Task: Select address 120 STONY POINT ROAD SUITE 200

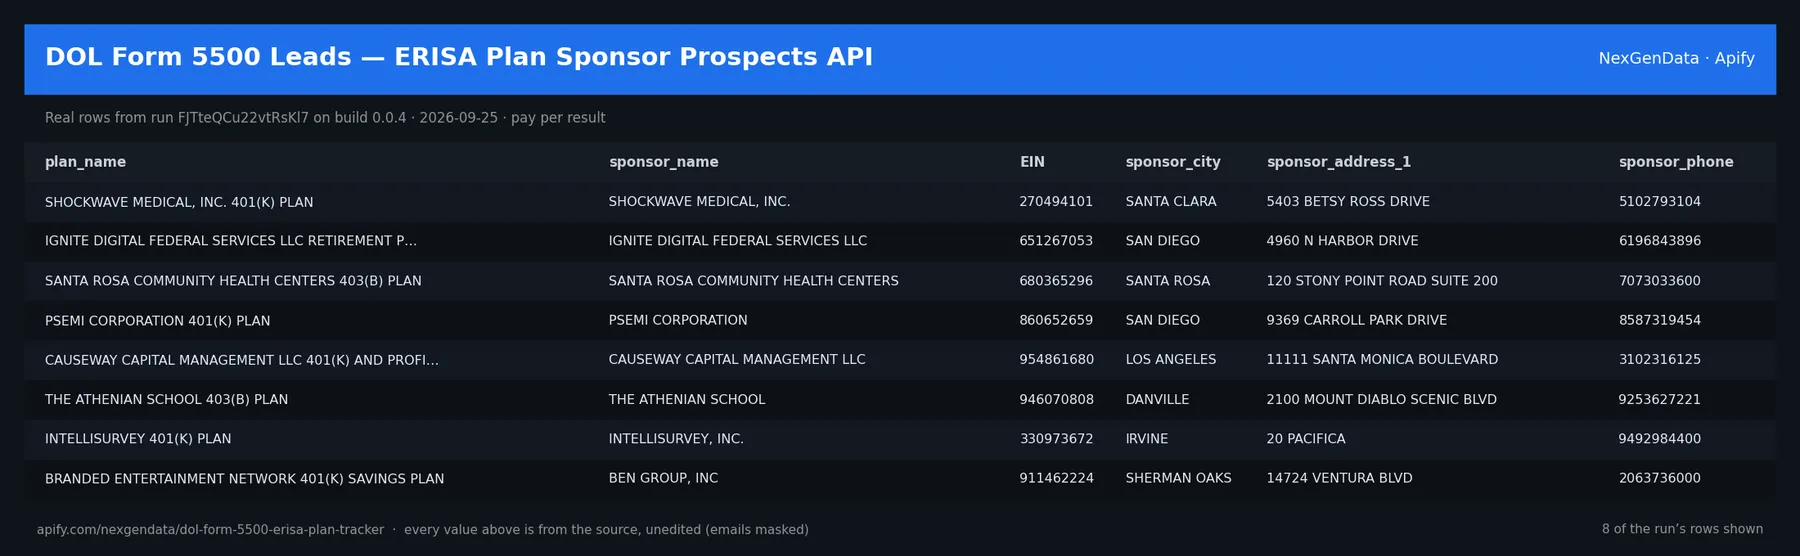Action: pyautogui.click(x=1382, y=281)
